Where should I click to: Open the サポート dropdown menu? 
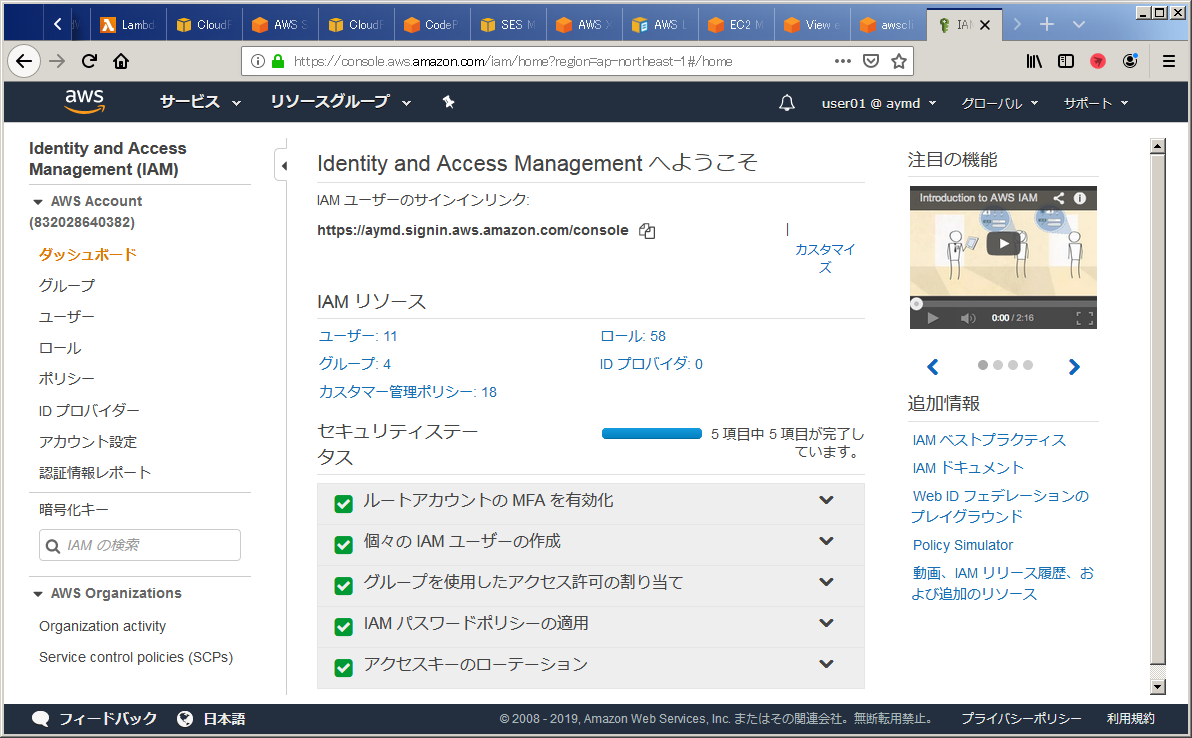click(1095, 103)
